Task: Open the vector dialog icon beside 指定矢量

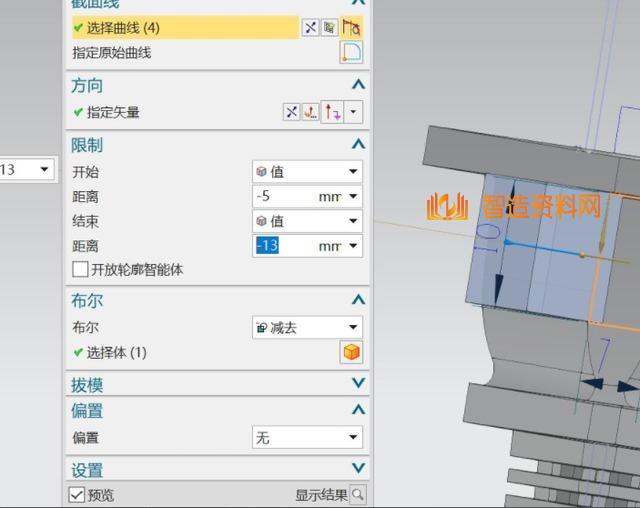Action: pos(310,112)
